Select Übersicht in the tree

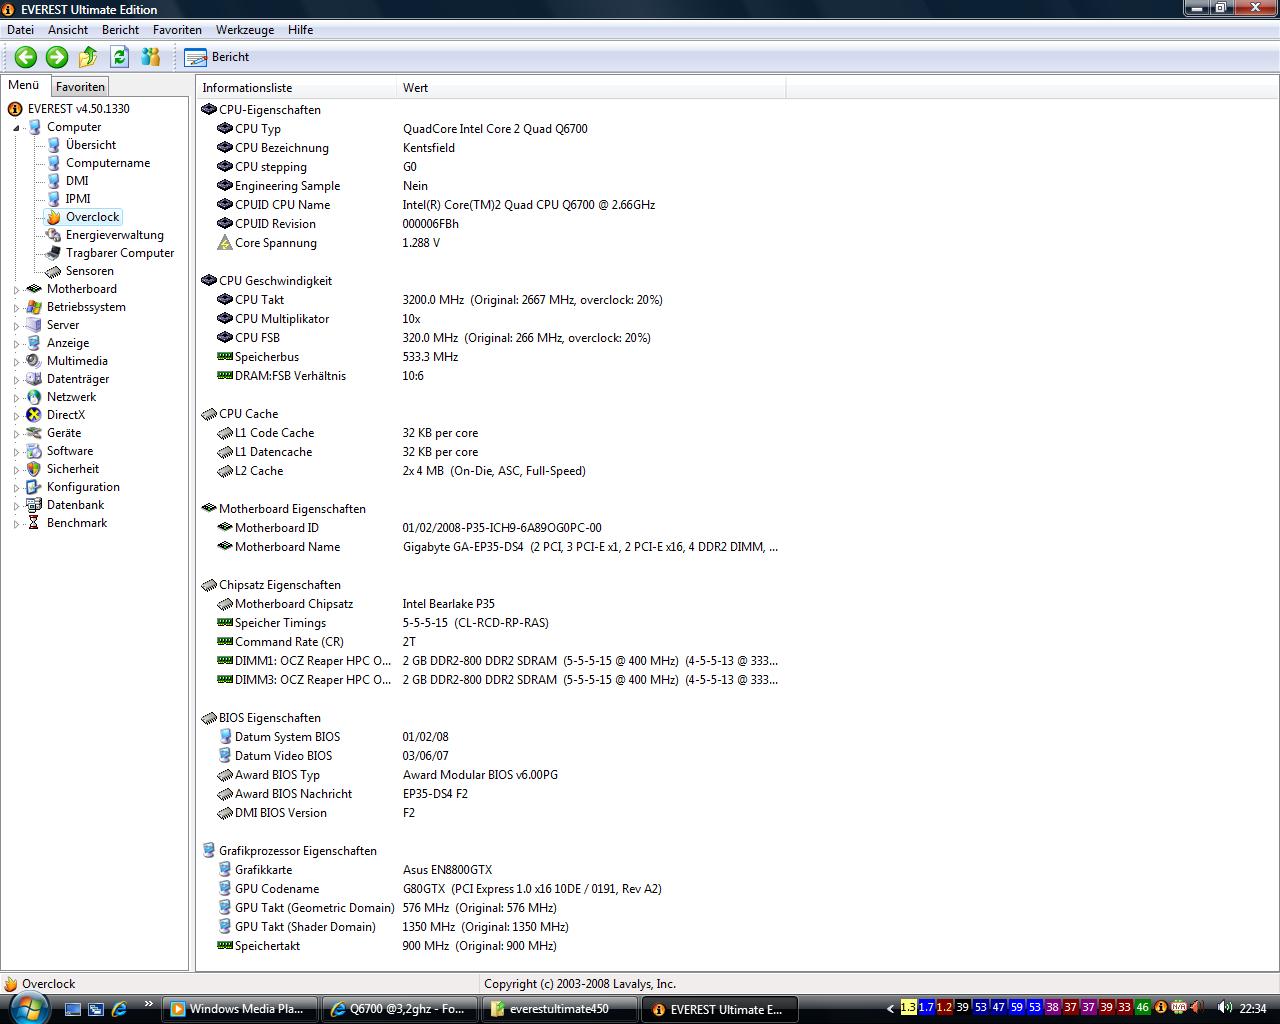click(91, 145)
